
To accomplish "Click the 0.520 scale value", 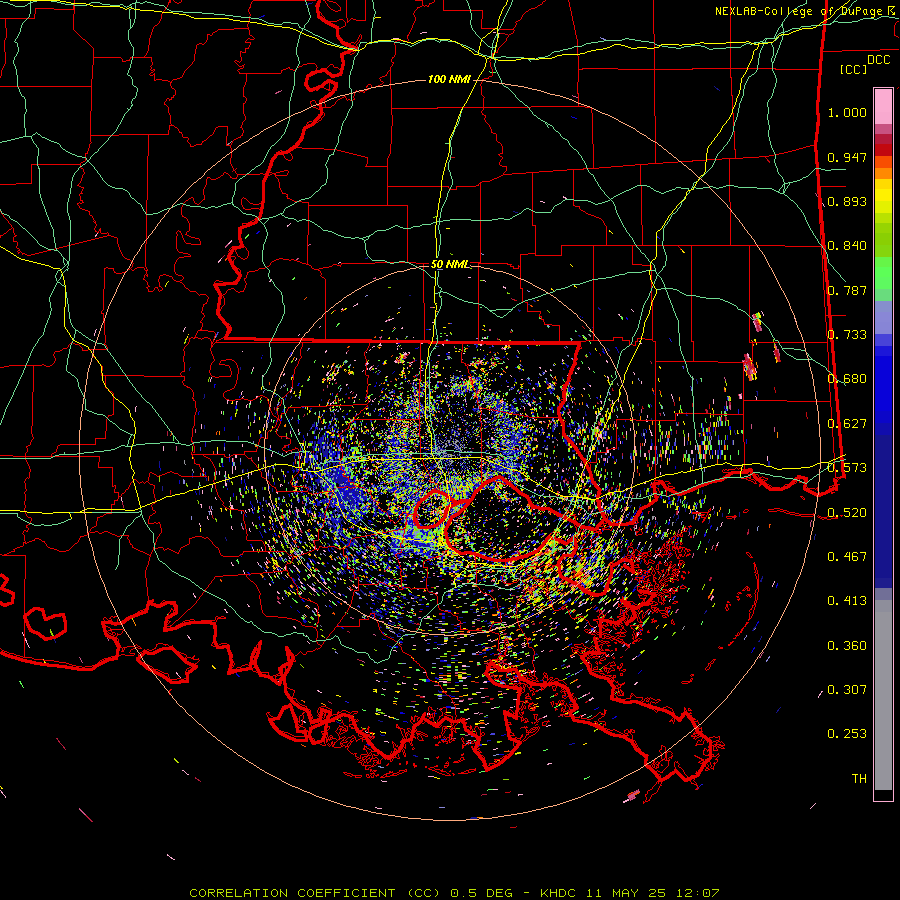I will [x=847, y=513].
